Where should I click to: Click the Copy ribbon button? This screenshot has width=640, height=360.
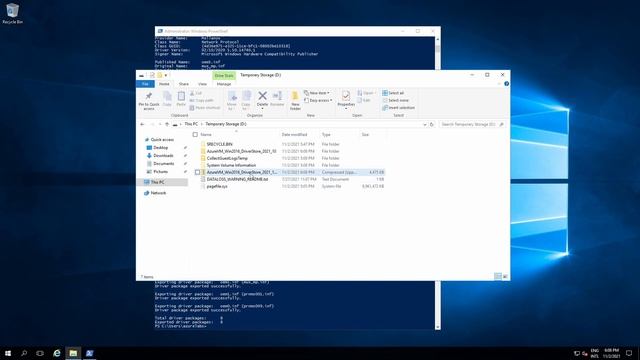point(167,99)
